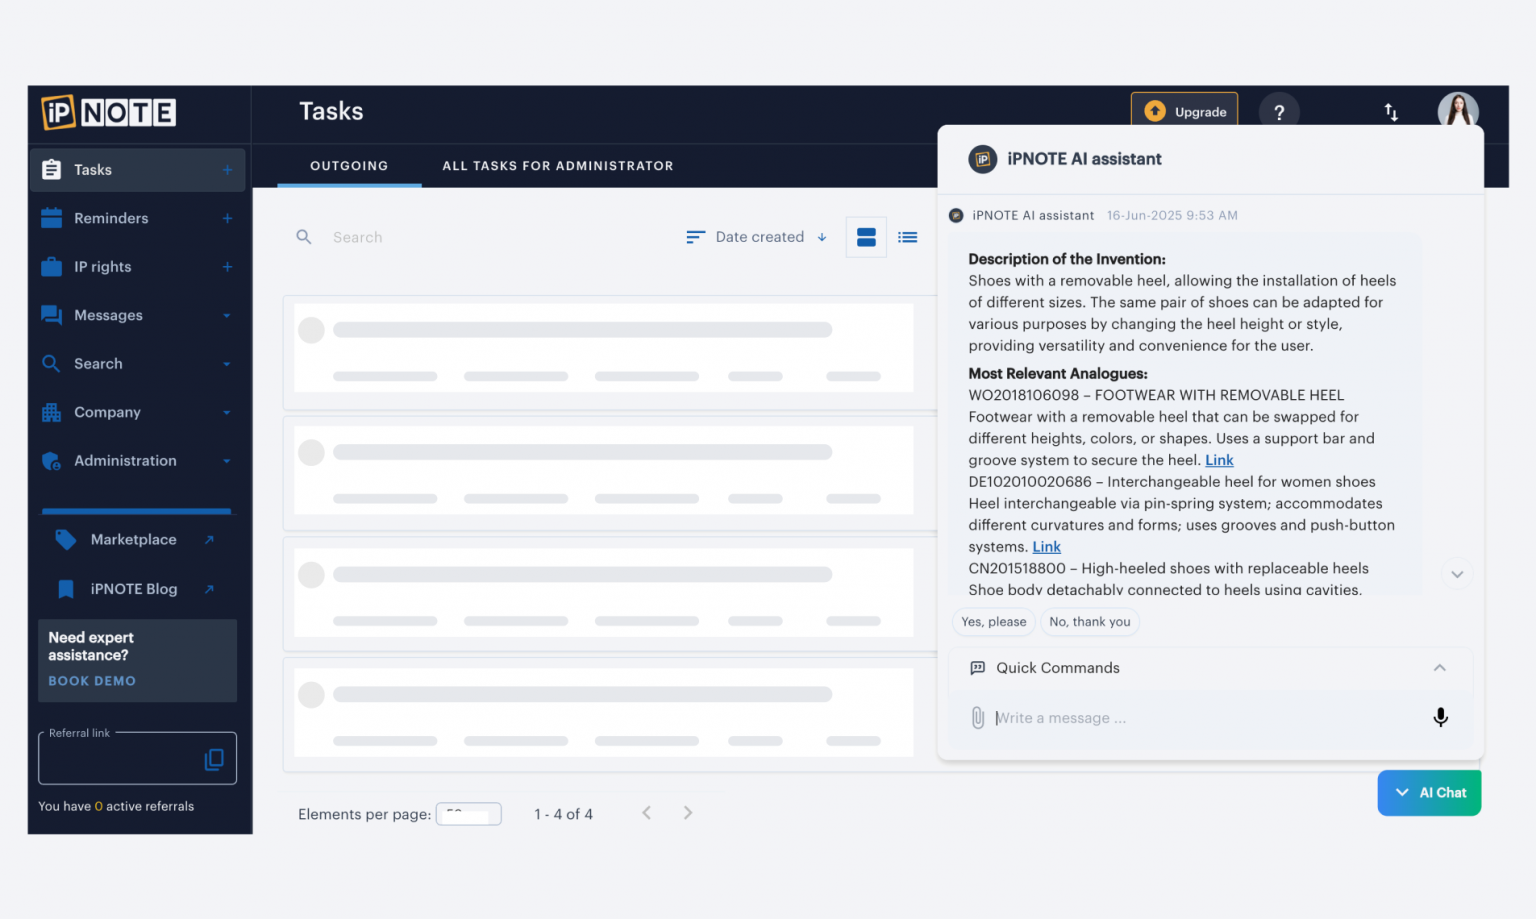This screenshot has height=919, width=1536.
Task: Switch to ALL TASKS FOR ADMINISTRATOR tab
Action: (557, 166)
